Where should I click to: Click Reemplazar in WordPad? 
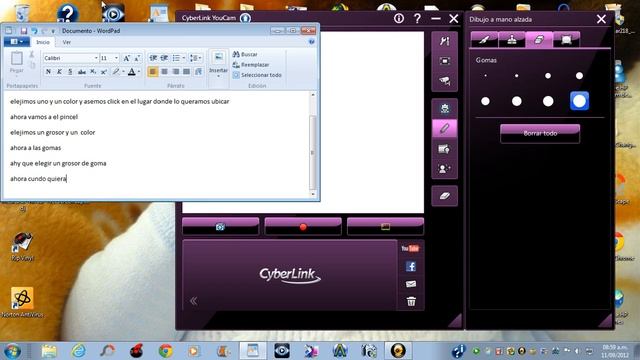coord(251,65)
